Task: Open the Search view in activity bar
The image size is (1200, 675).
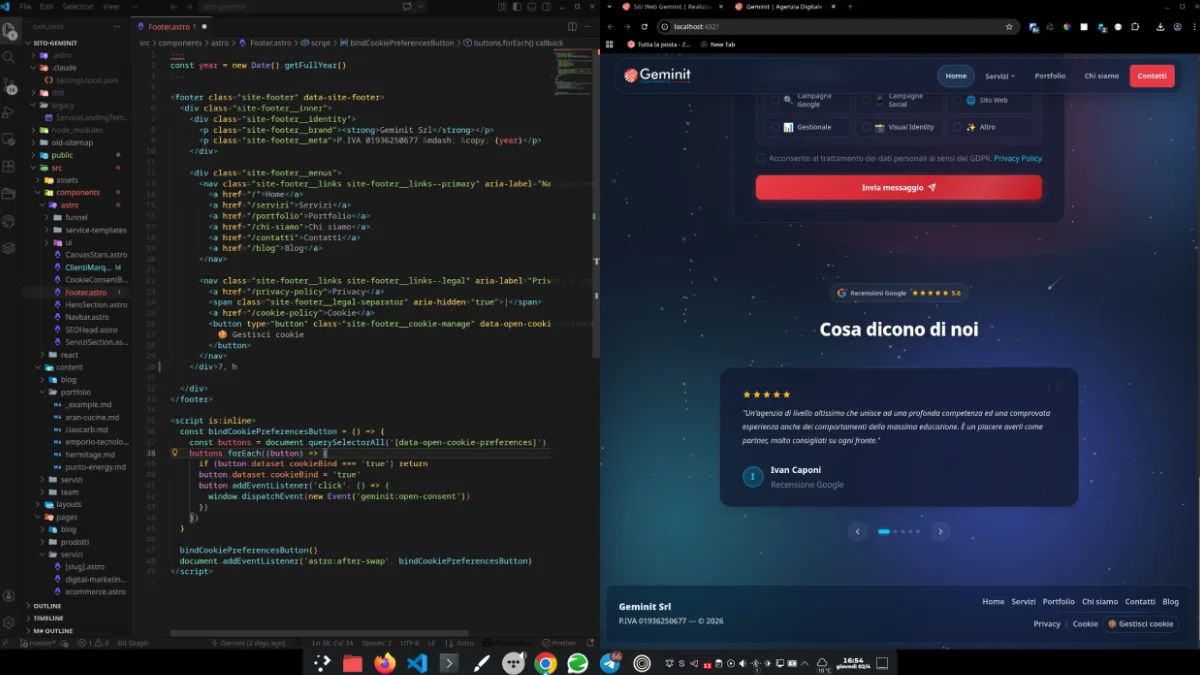Action: click(9, 57)
